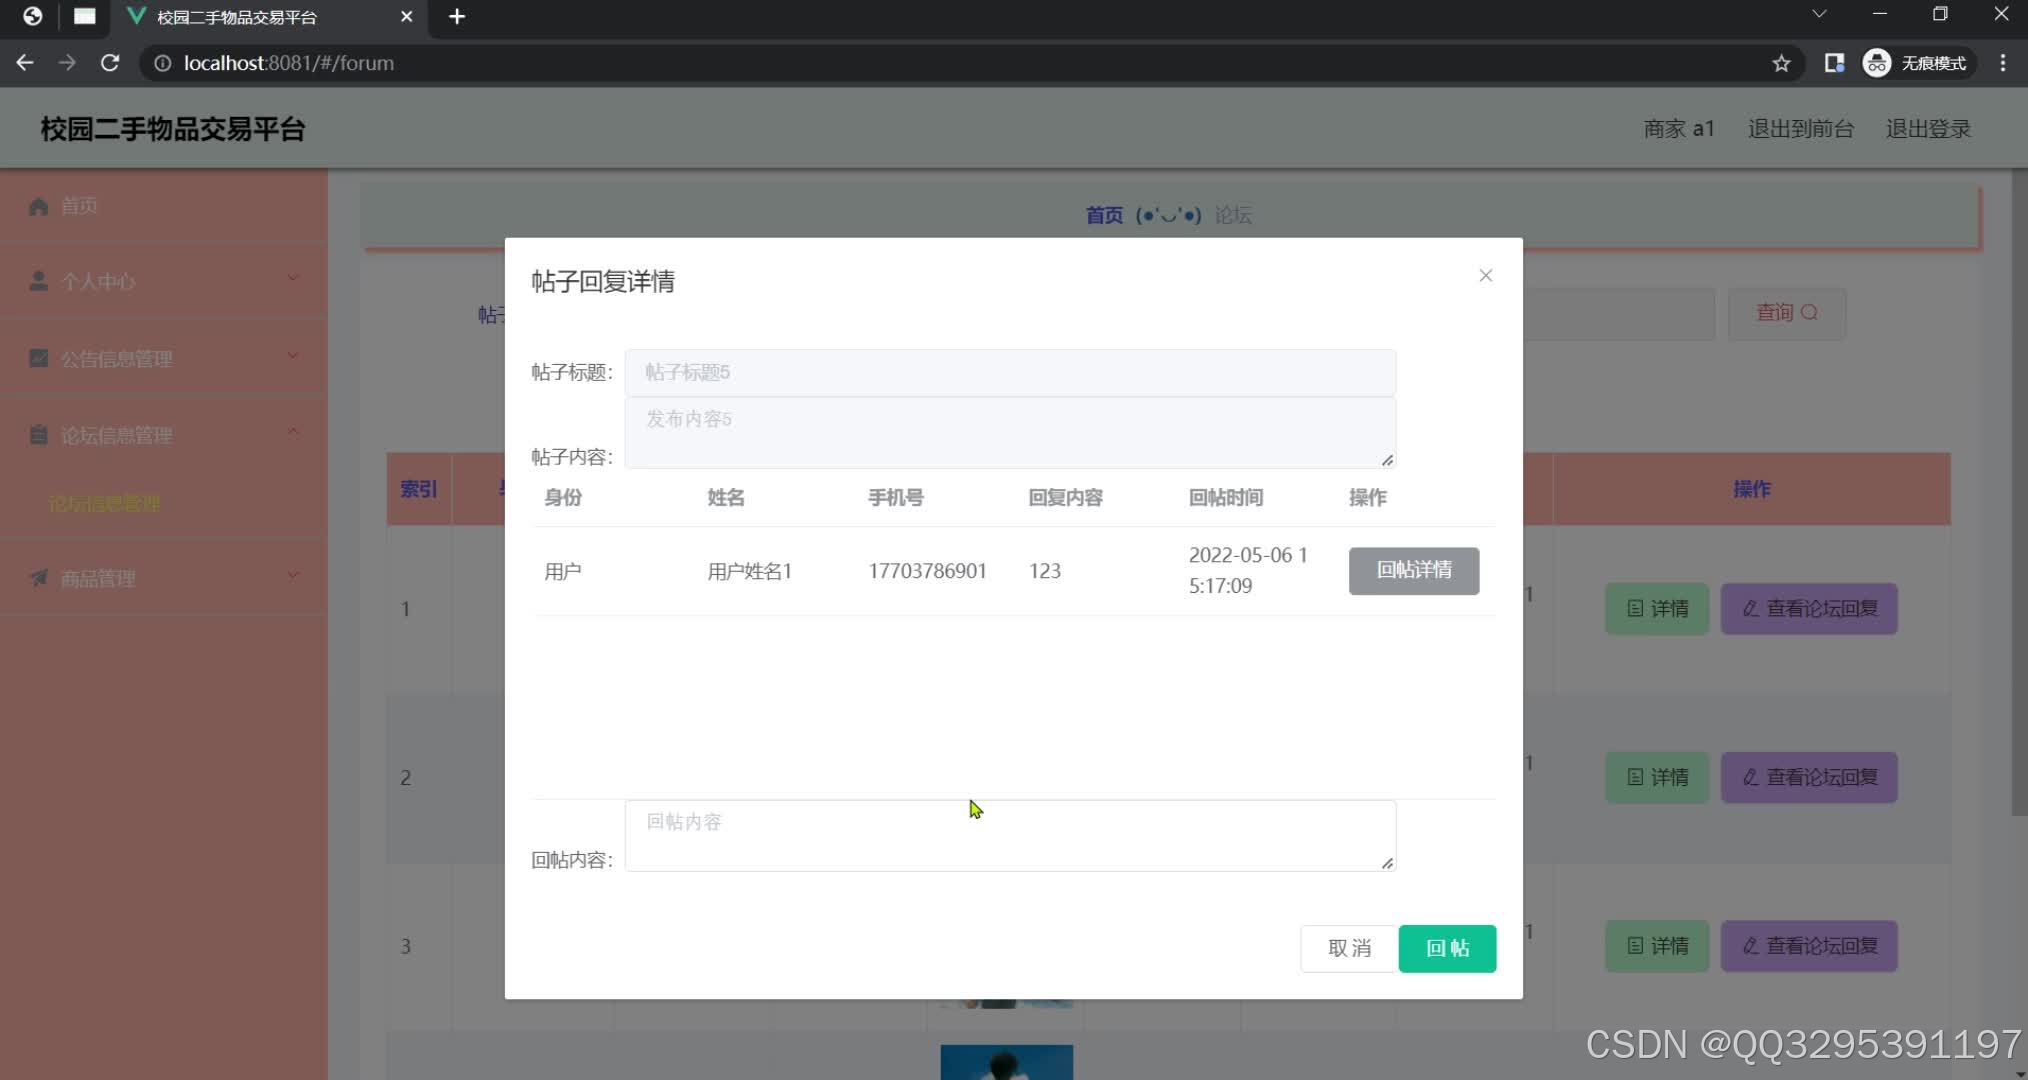Click the 公告信息管理 chart icon

38,358
